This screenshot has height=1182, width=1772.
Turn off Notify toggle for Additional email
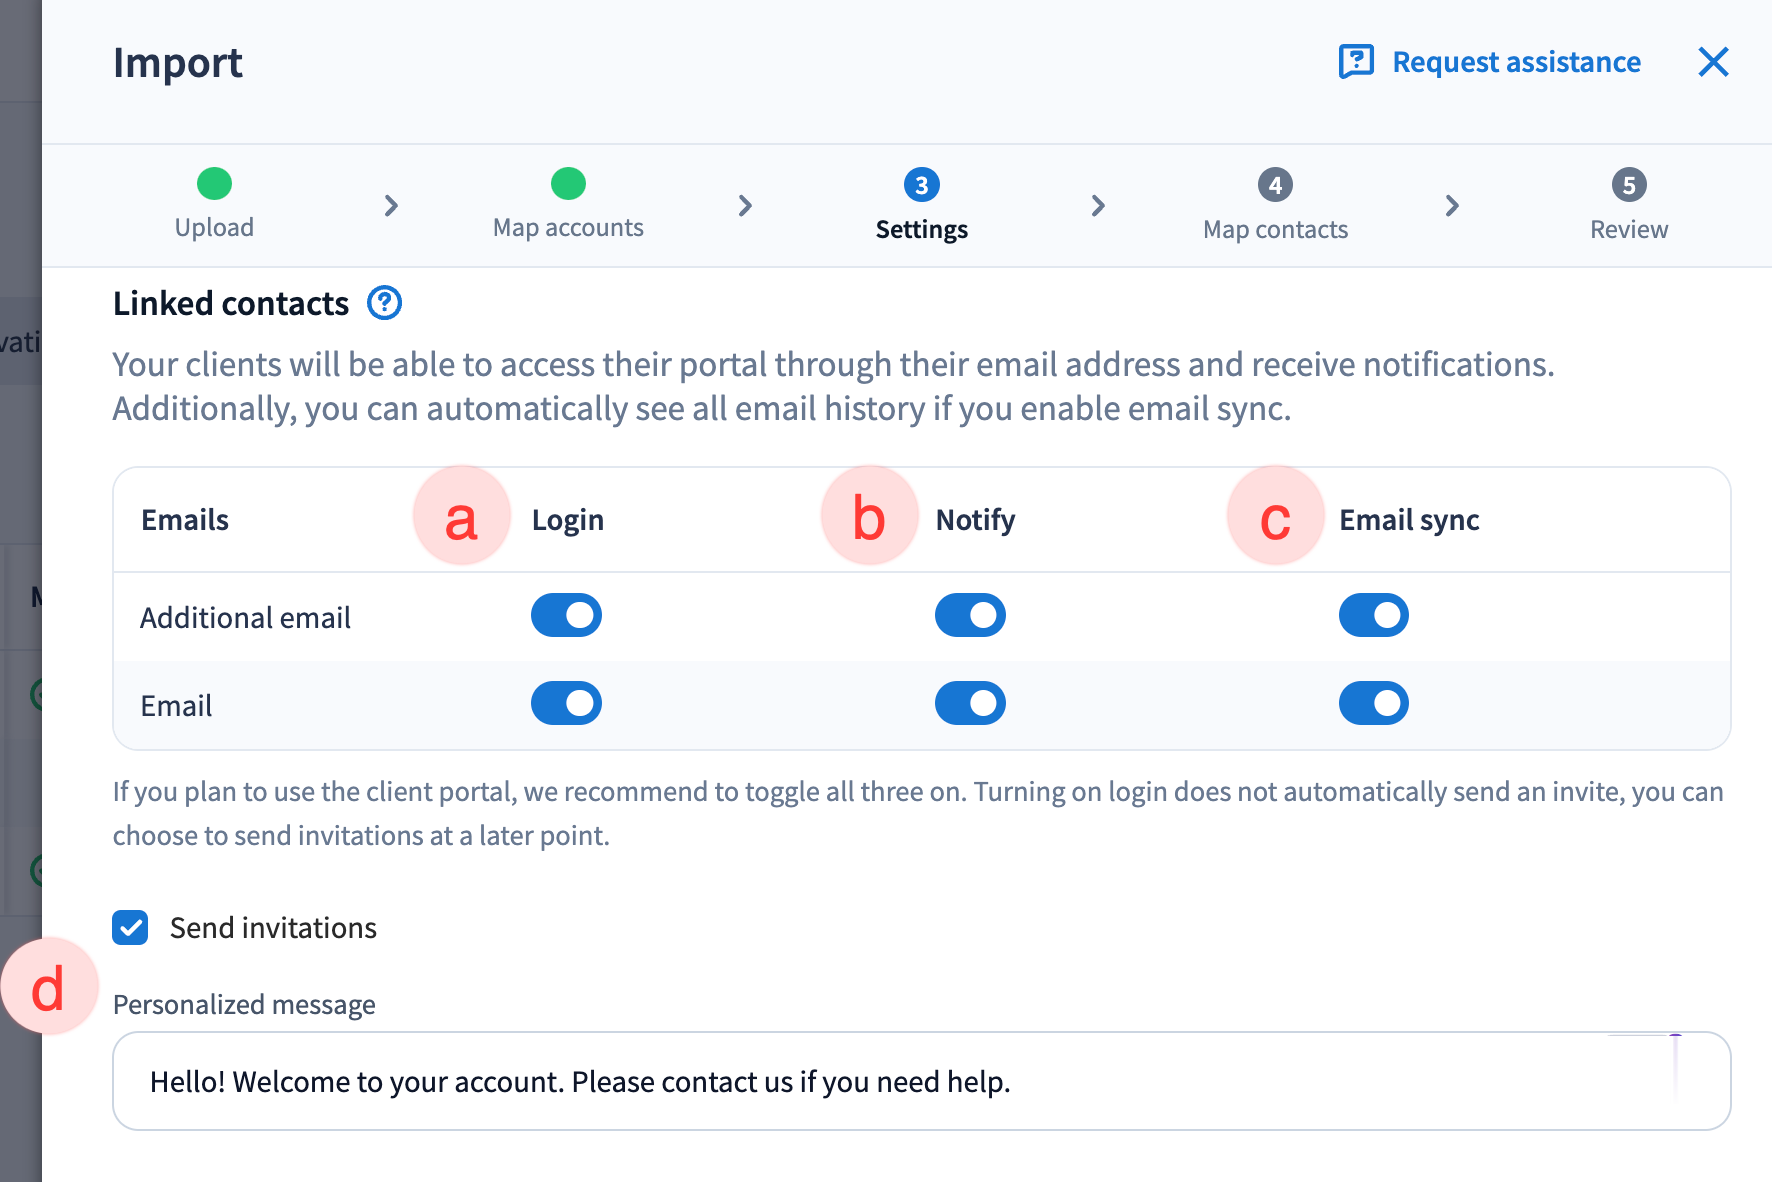pyautogui.click(x=970, y=616)
